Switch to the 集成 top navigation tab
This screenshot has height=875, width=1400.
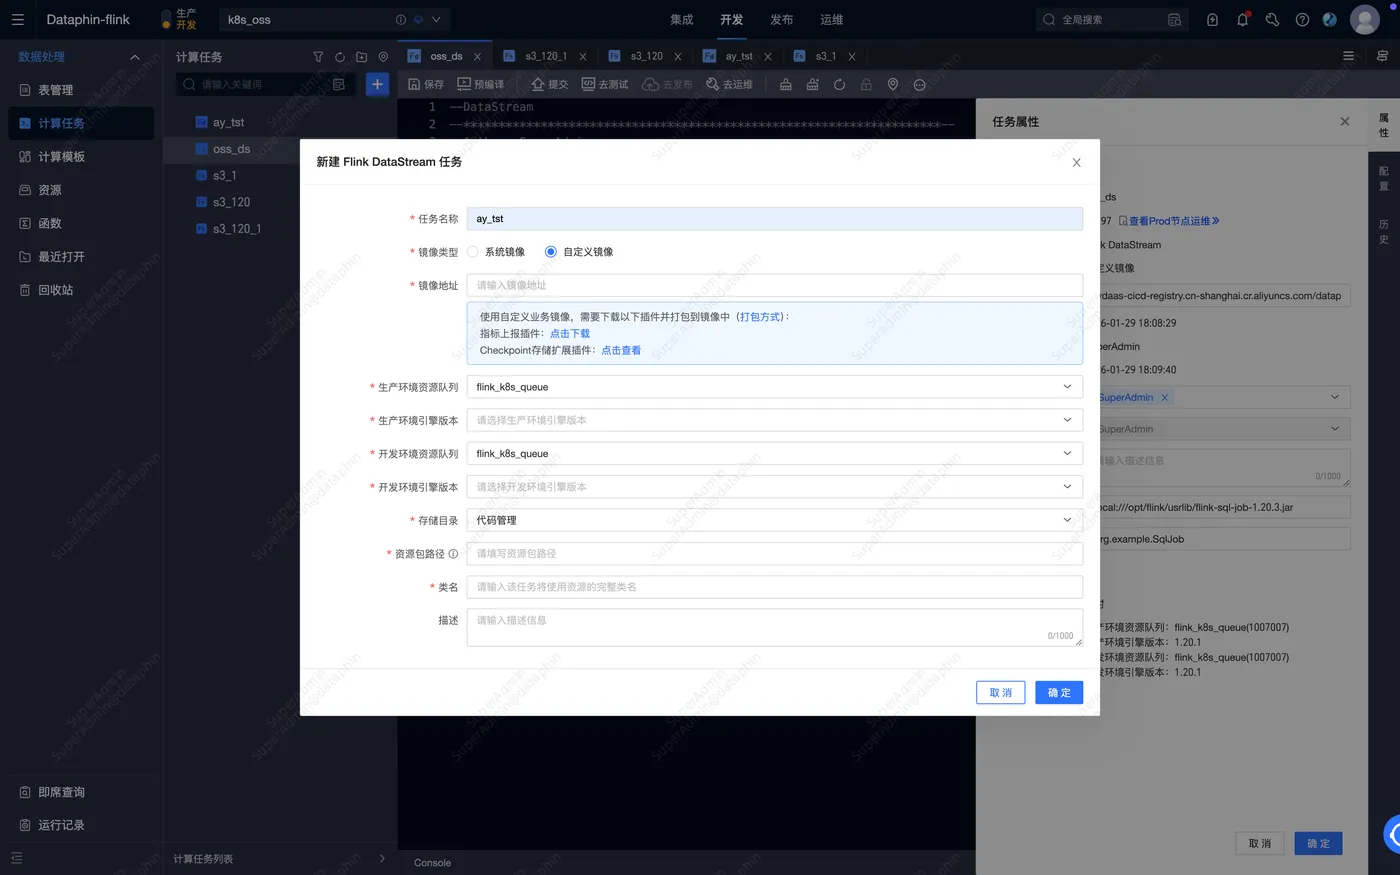click(x=681, y=19)
